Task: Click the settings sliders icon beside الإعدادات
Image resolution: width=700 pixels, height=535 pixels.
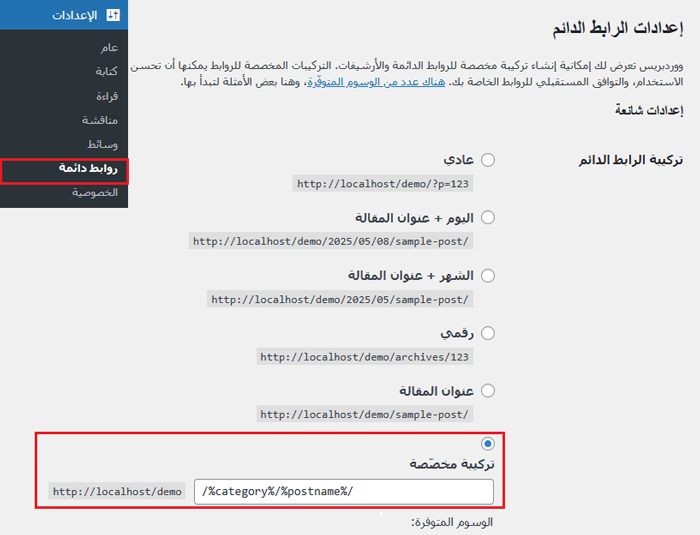Action: coord(113,15)
